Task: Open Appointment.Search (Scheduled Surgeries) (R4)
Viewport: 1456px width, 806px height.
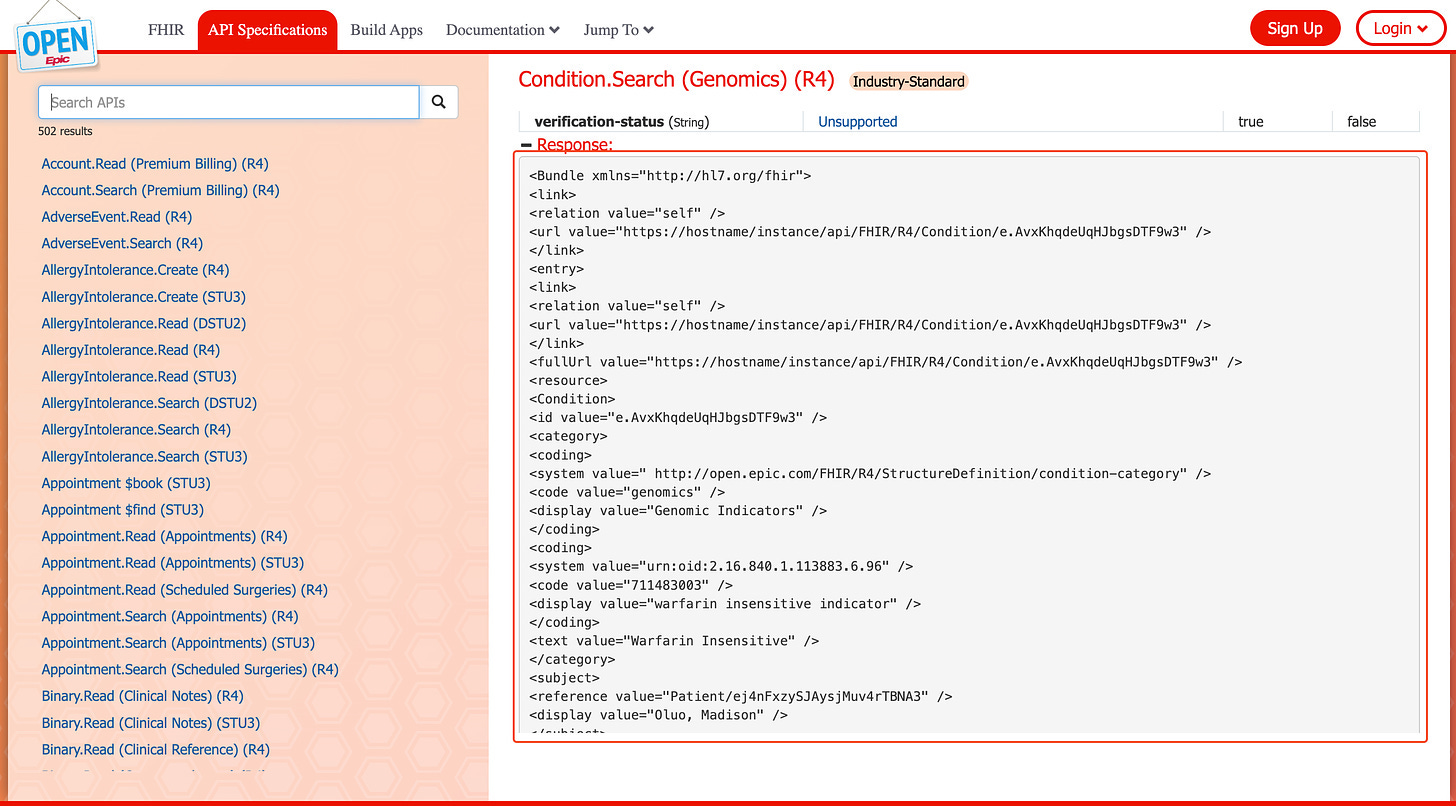Action: click(x=190, y=669)
